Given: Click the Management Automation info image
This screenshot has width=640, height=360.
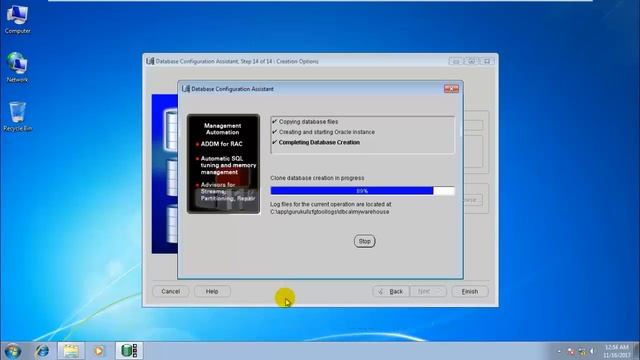Looking at the screenshot, I should click(223, 164).
